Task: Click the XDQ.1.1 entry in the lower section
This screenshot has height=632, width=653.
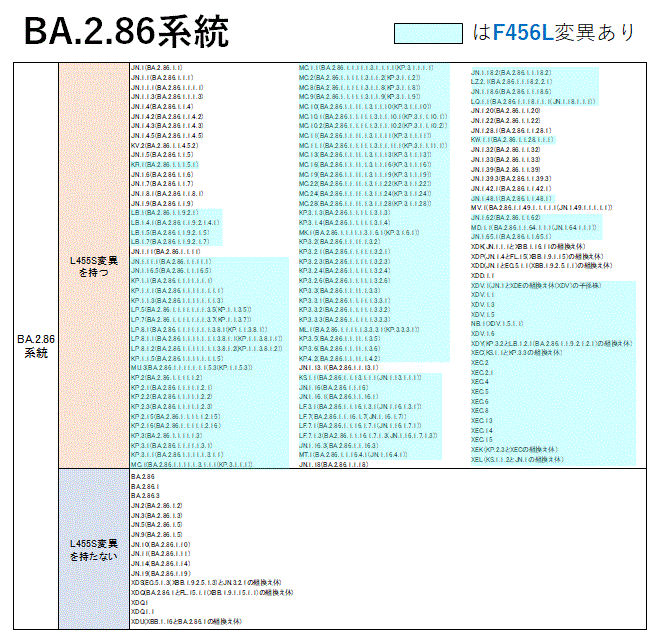Action: pyautogui.click(x=142, y=612)
